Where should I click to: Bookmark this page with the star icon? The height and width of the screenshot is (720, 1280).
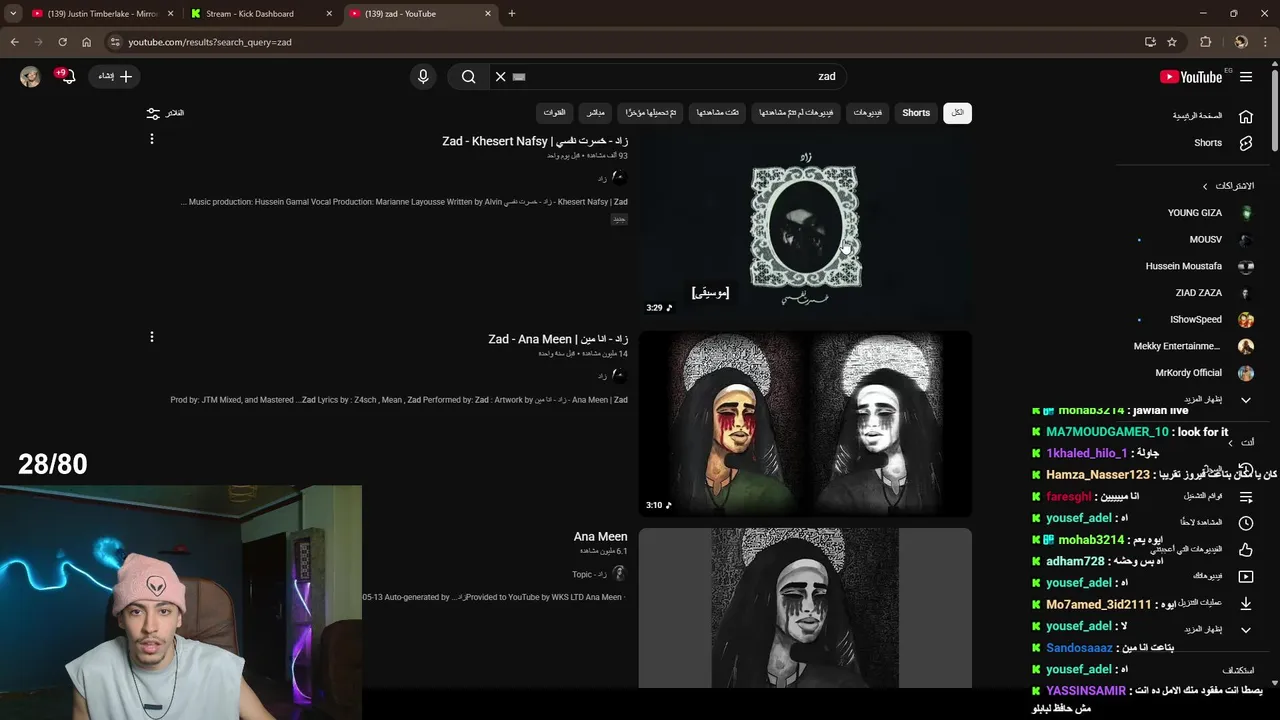1172,42
